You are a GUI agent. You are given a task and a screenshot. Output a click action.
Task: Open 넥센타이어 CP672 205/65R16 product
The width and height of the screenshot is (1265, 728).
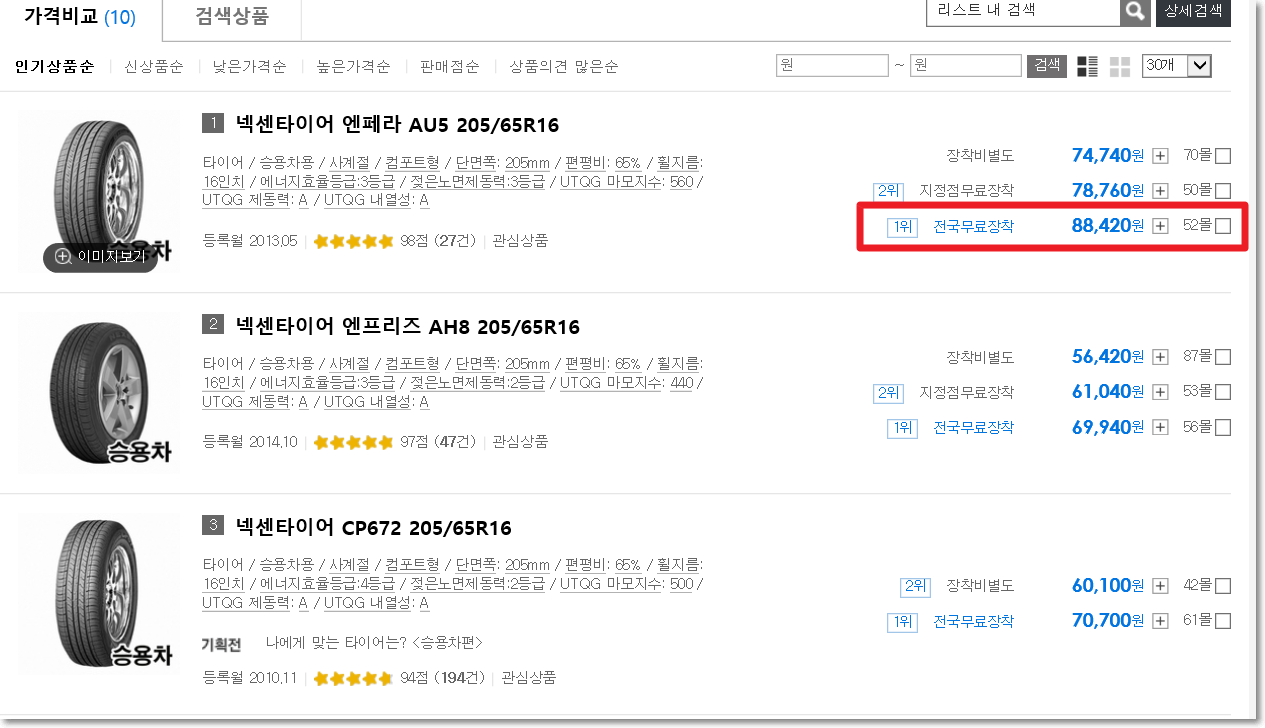(373, 528)
